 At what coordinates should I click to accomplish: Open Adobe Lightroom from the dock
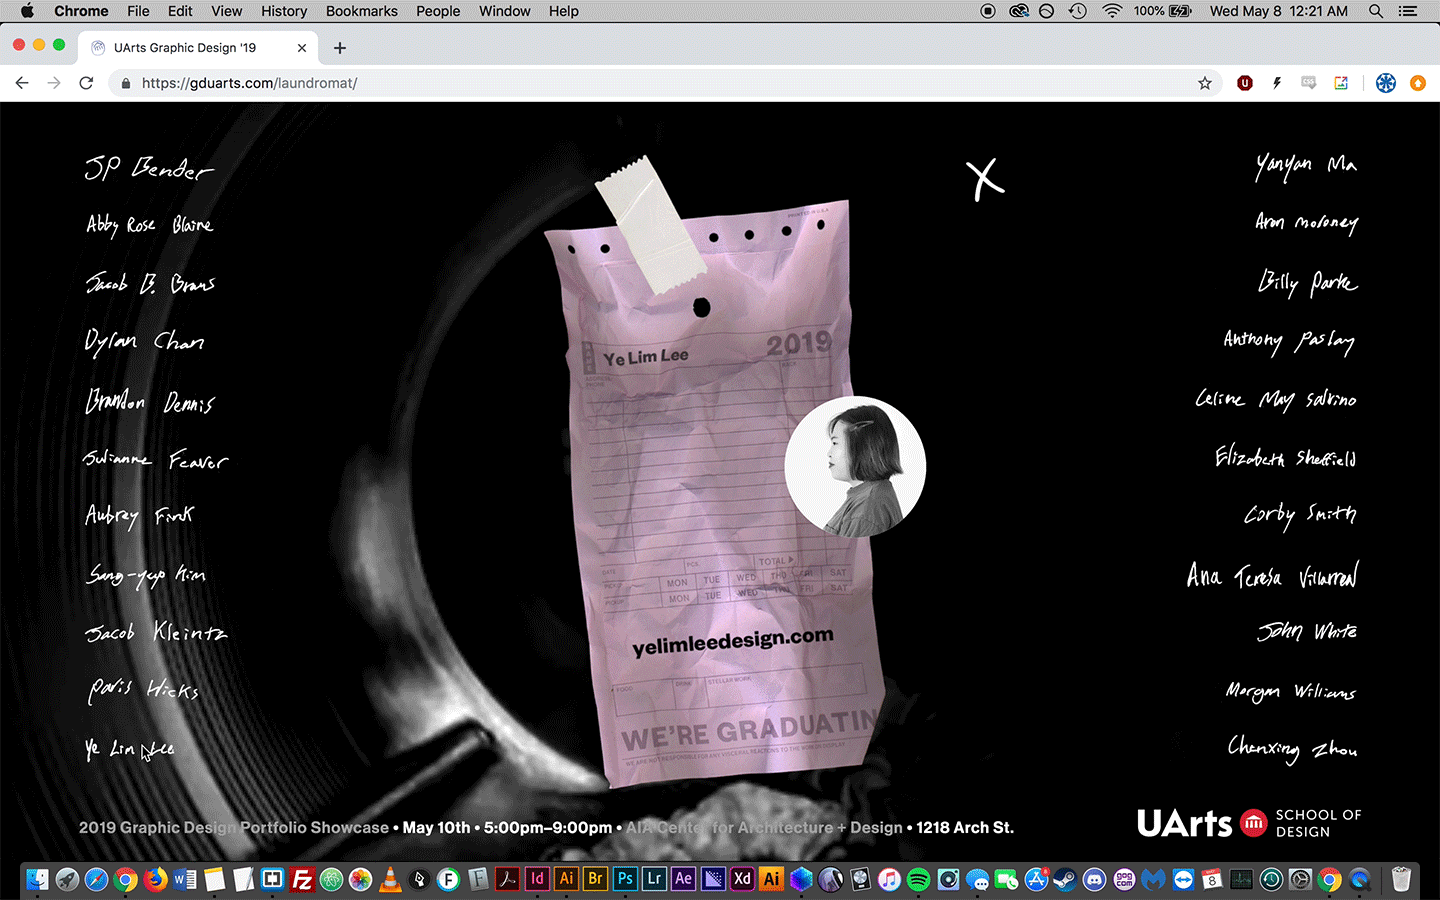pyautogui.click(x=654, y=879)
